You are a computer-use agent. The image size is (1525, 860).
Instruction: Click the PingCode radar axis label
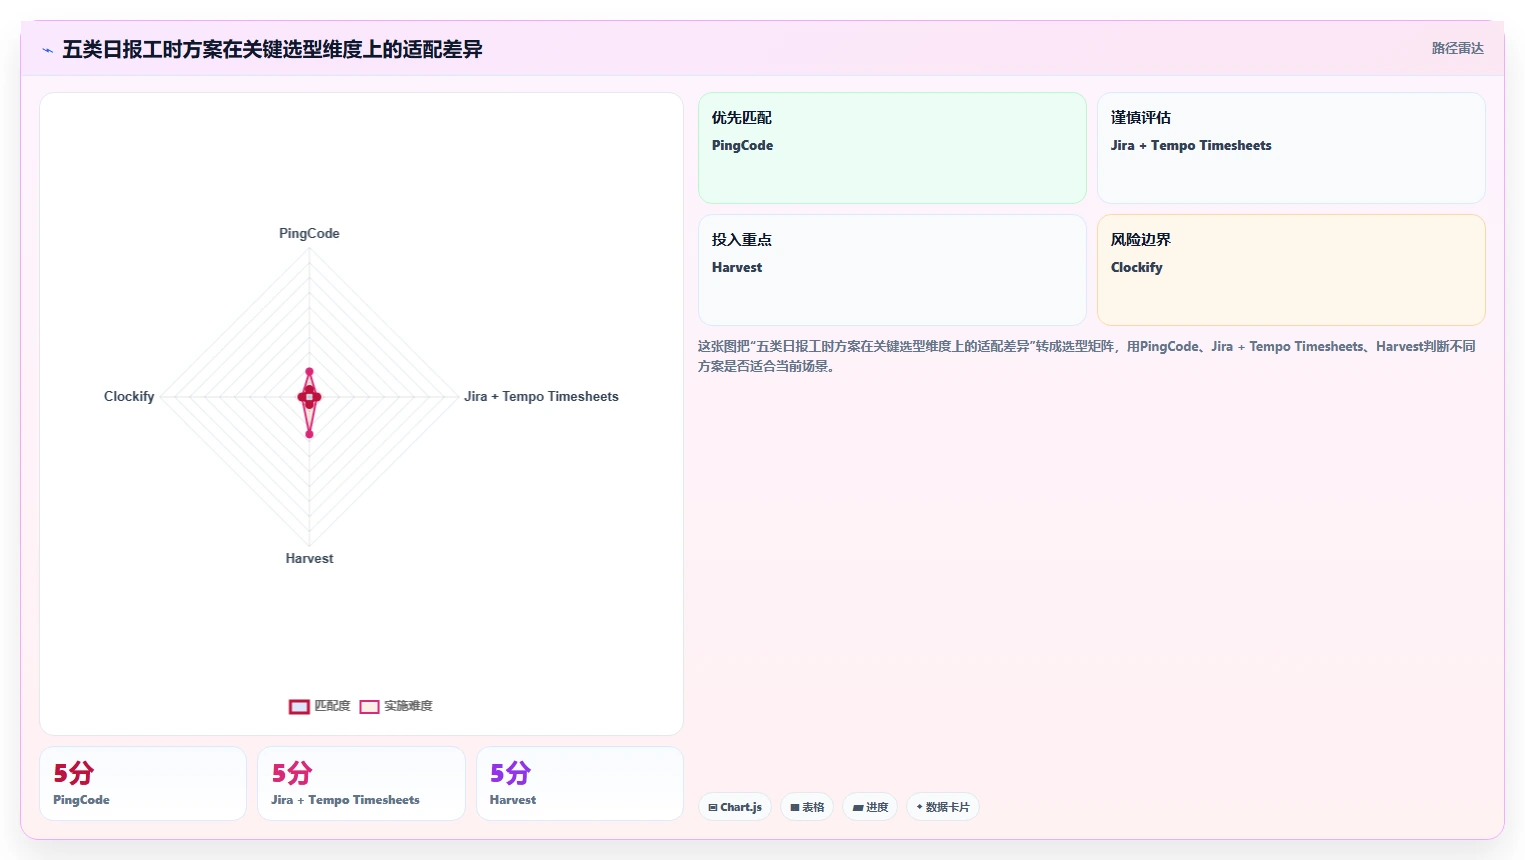(309, 233)
